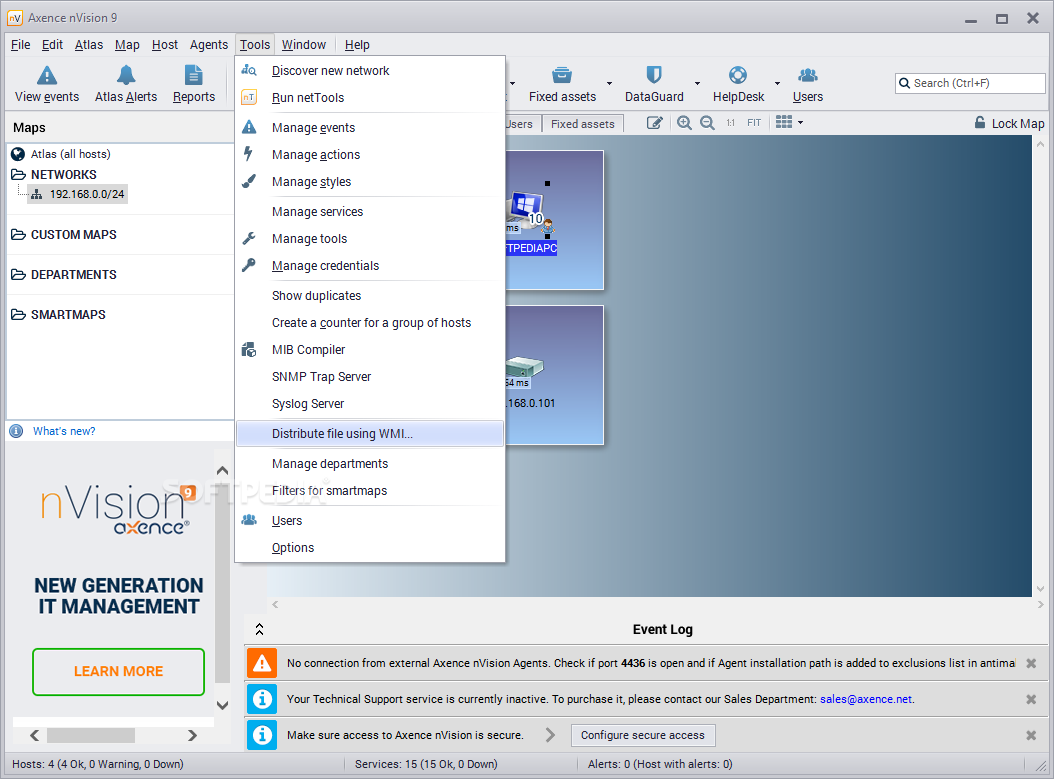1054x779 pixels.
Task: Zoom in on the map
Action: click(684, 123)
